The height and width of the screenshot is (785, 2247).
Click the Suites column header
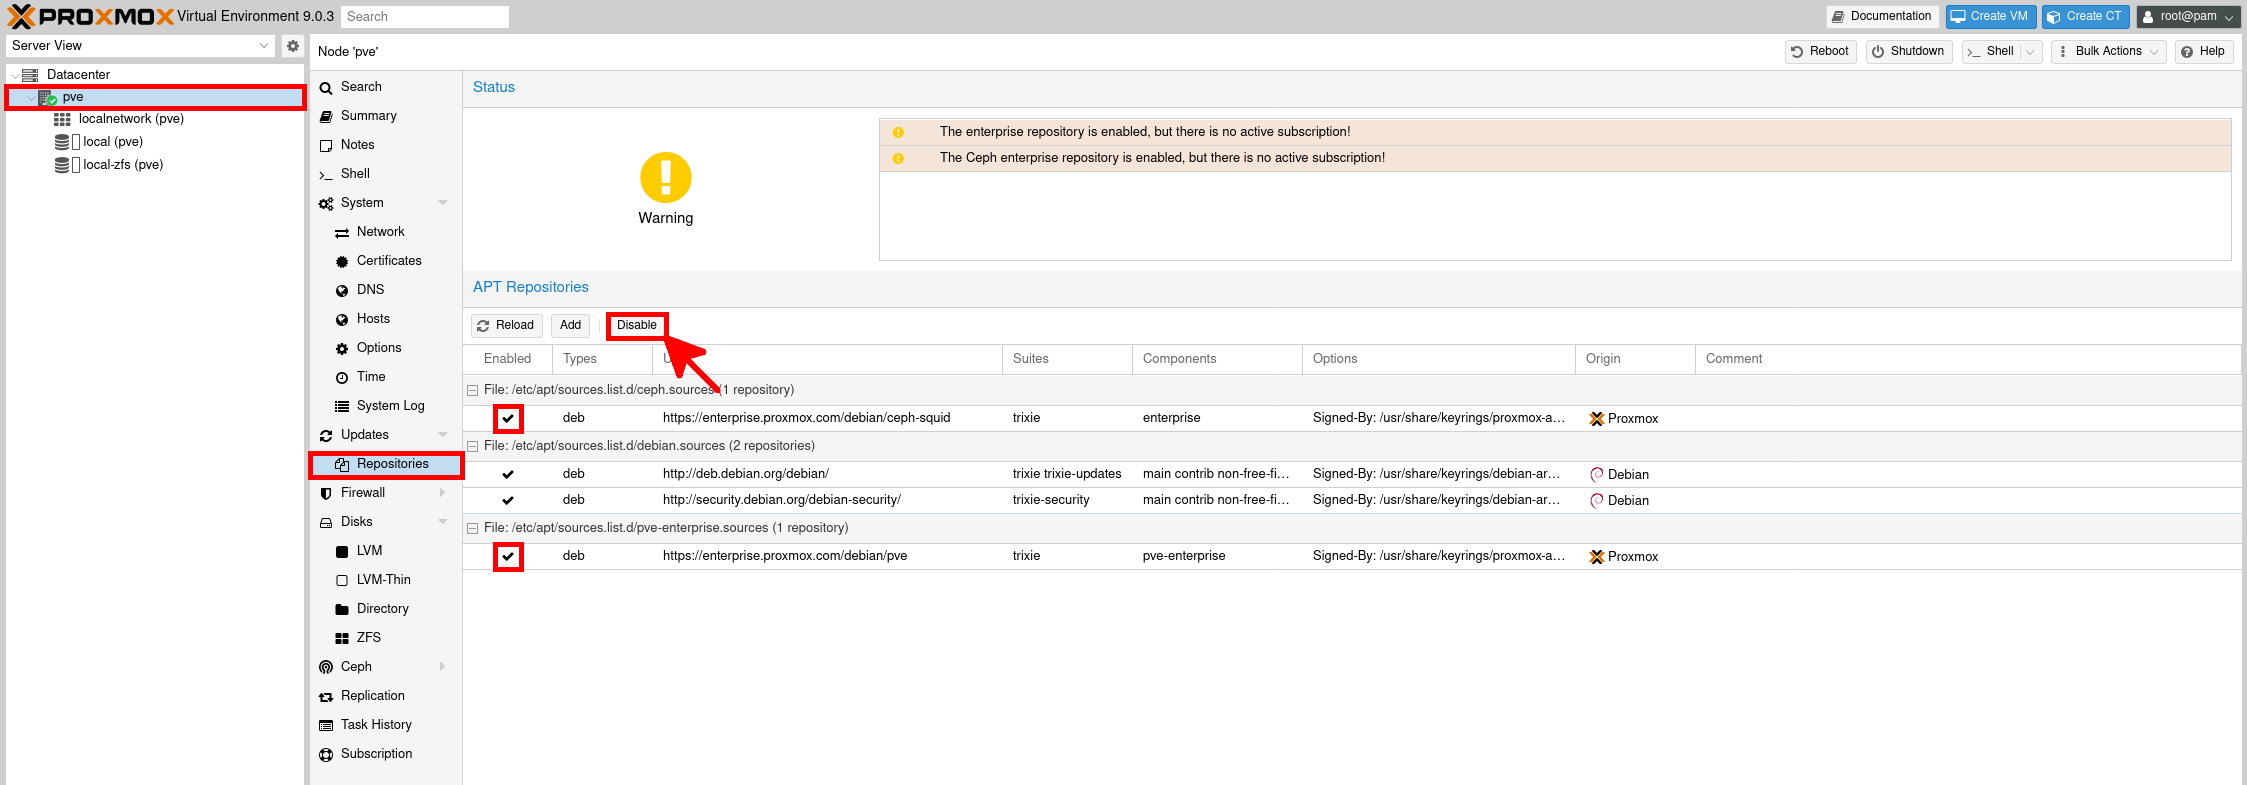click(1031, 359)
